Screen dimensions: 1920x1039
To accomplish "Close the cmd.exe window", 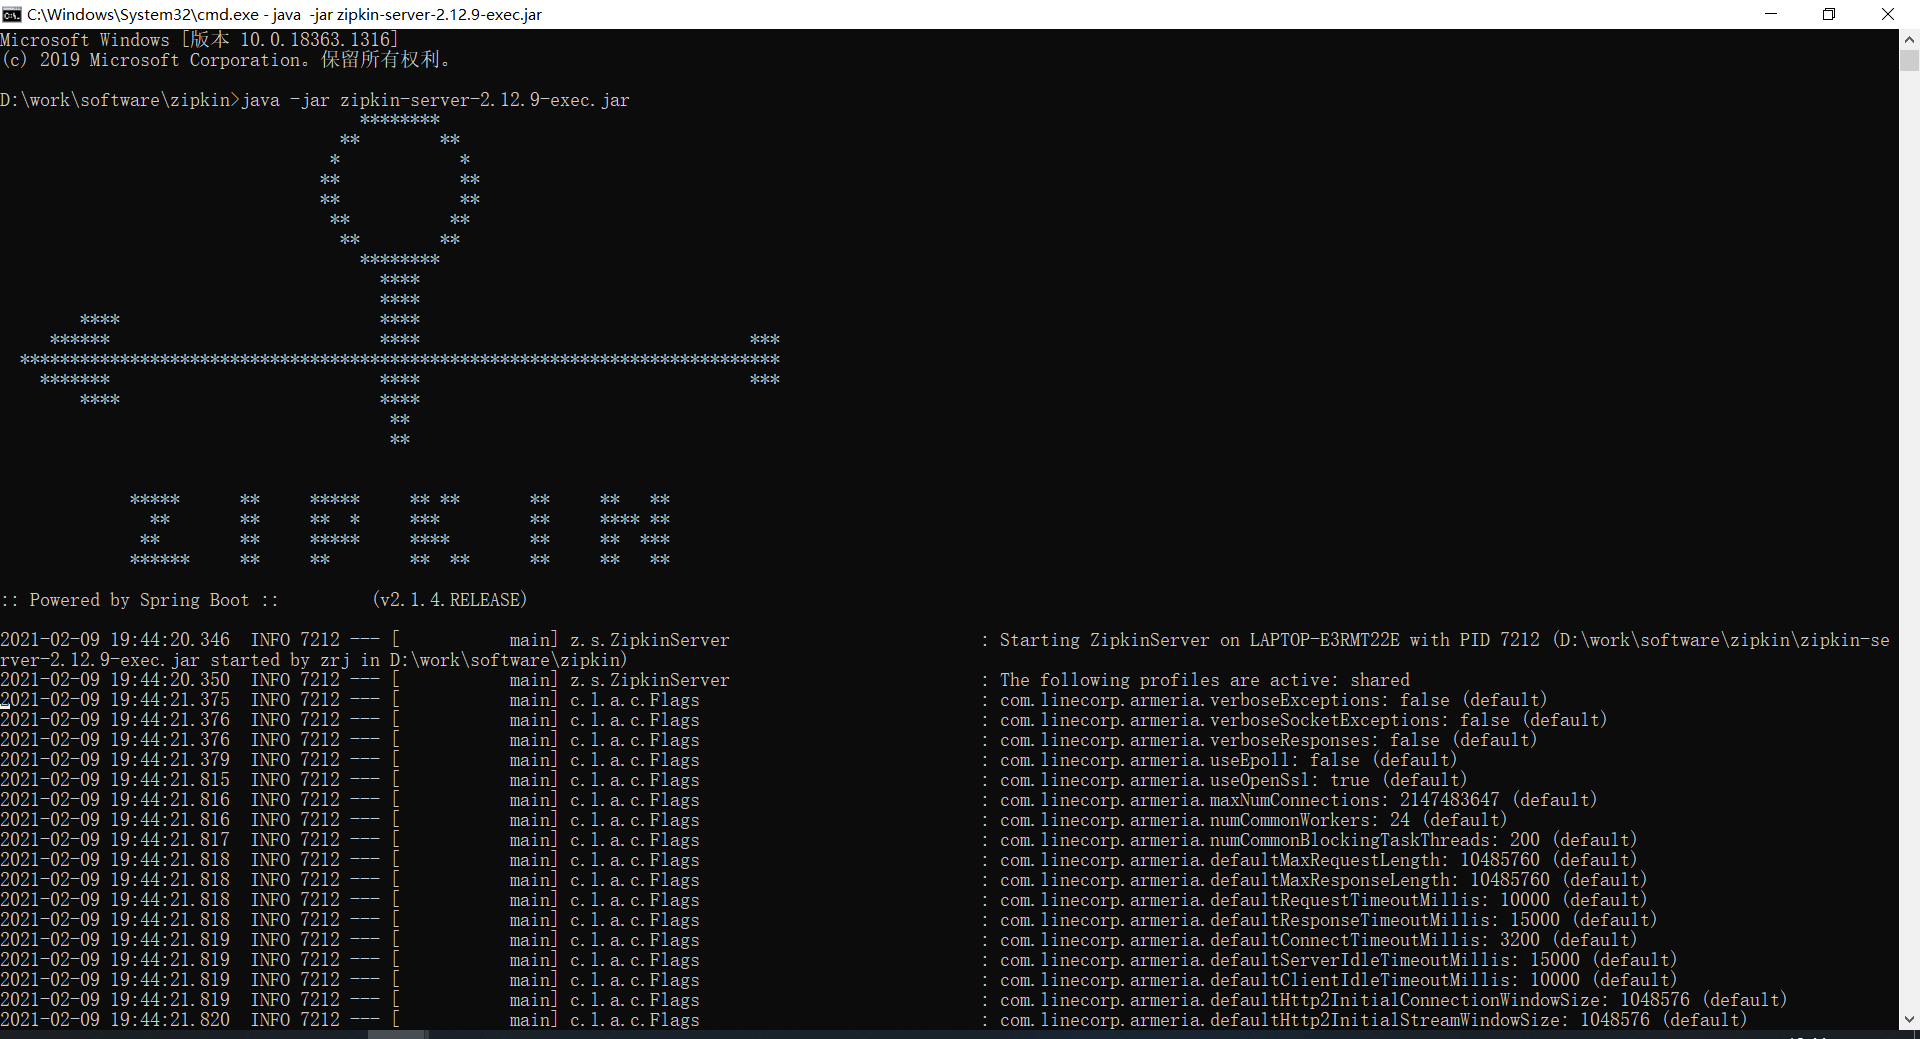I will click(1888, 14).
